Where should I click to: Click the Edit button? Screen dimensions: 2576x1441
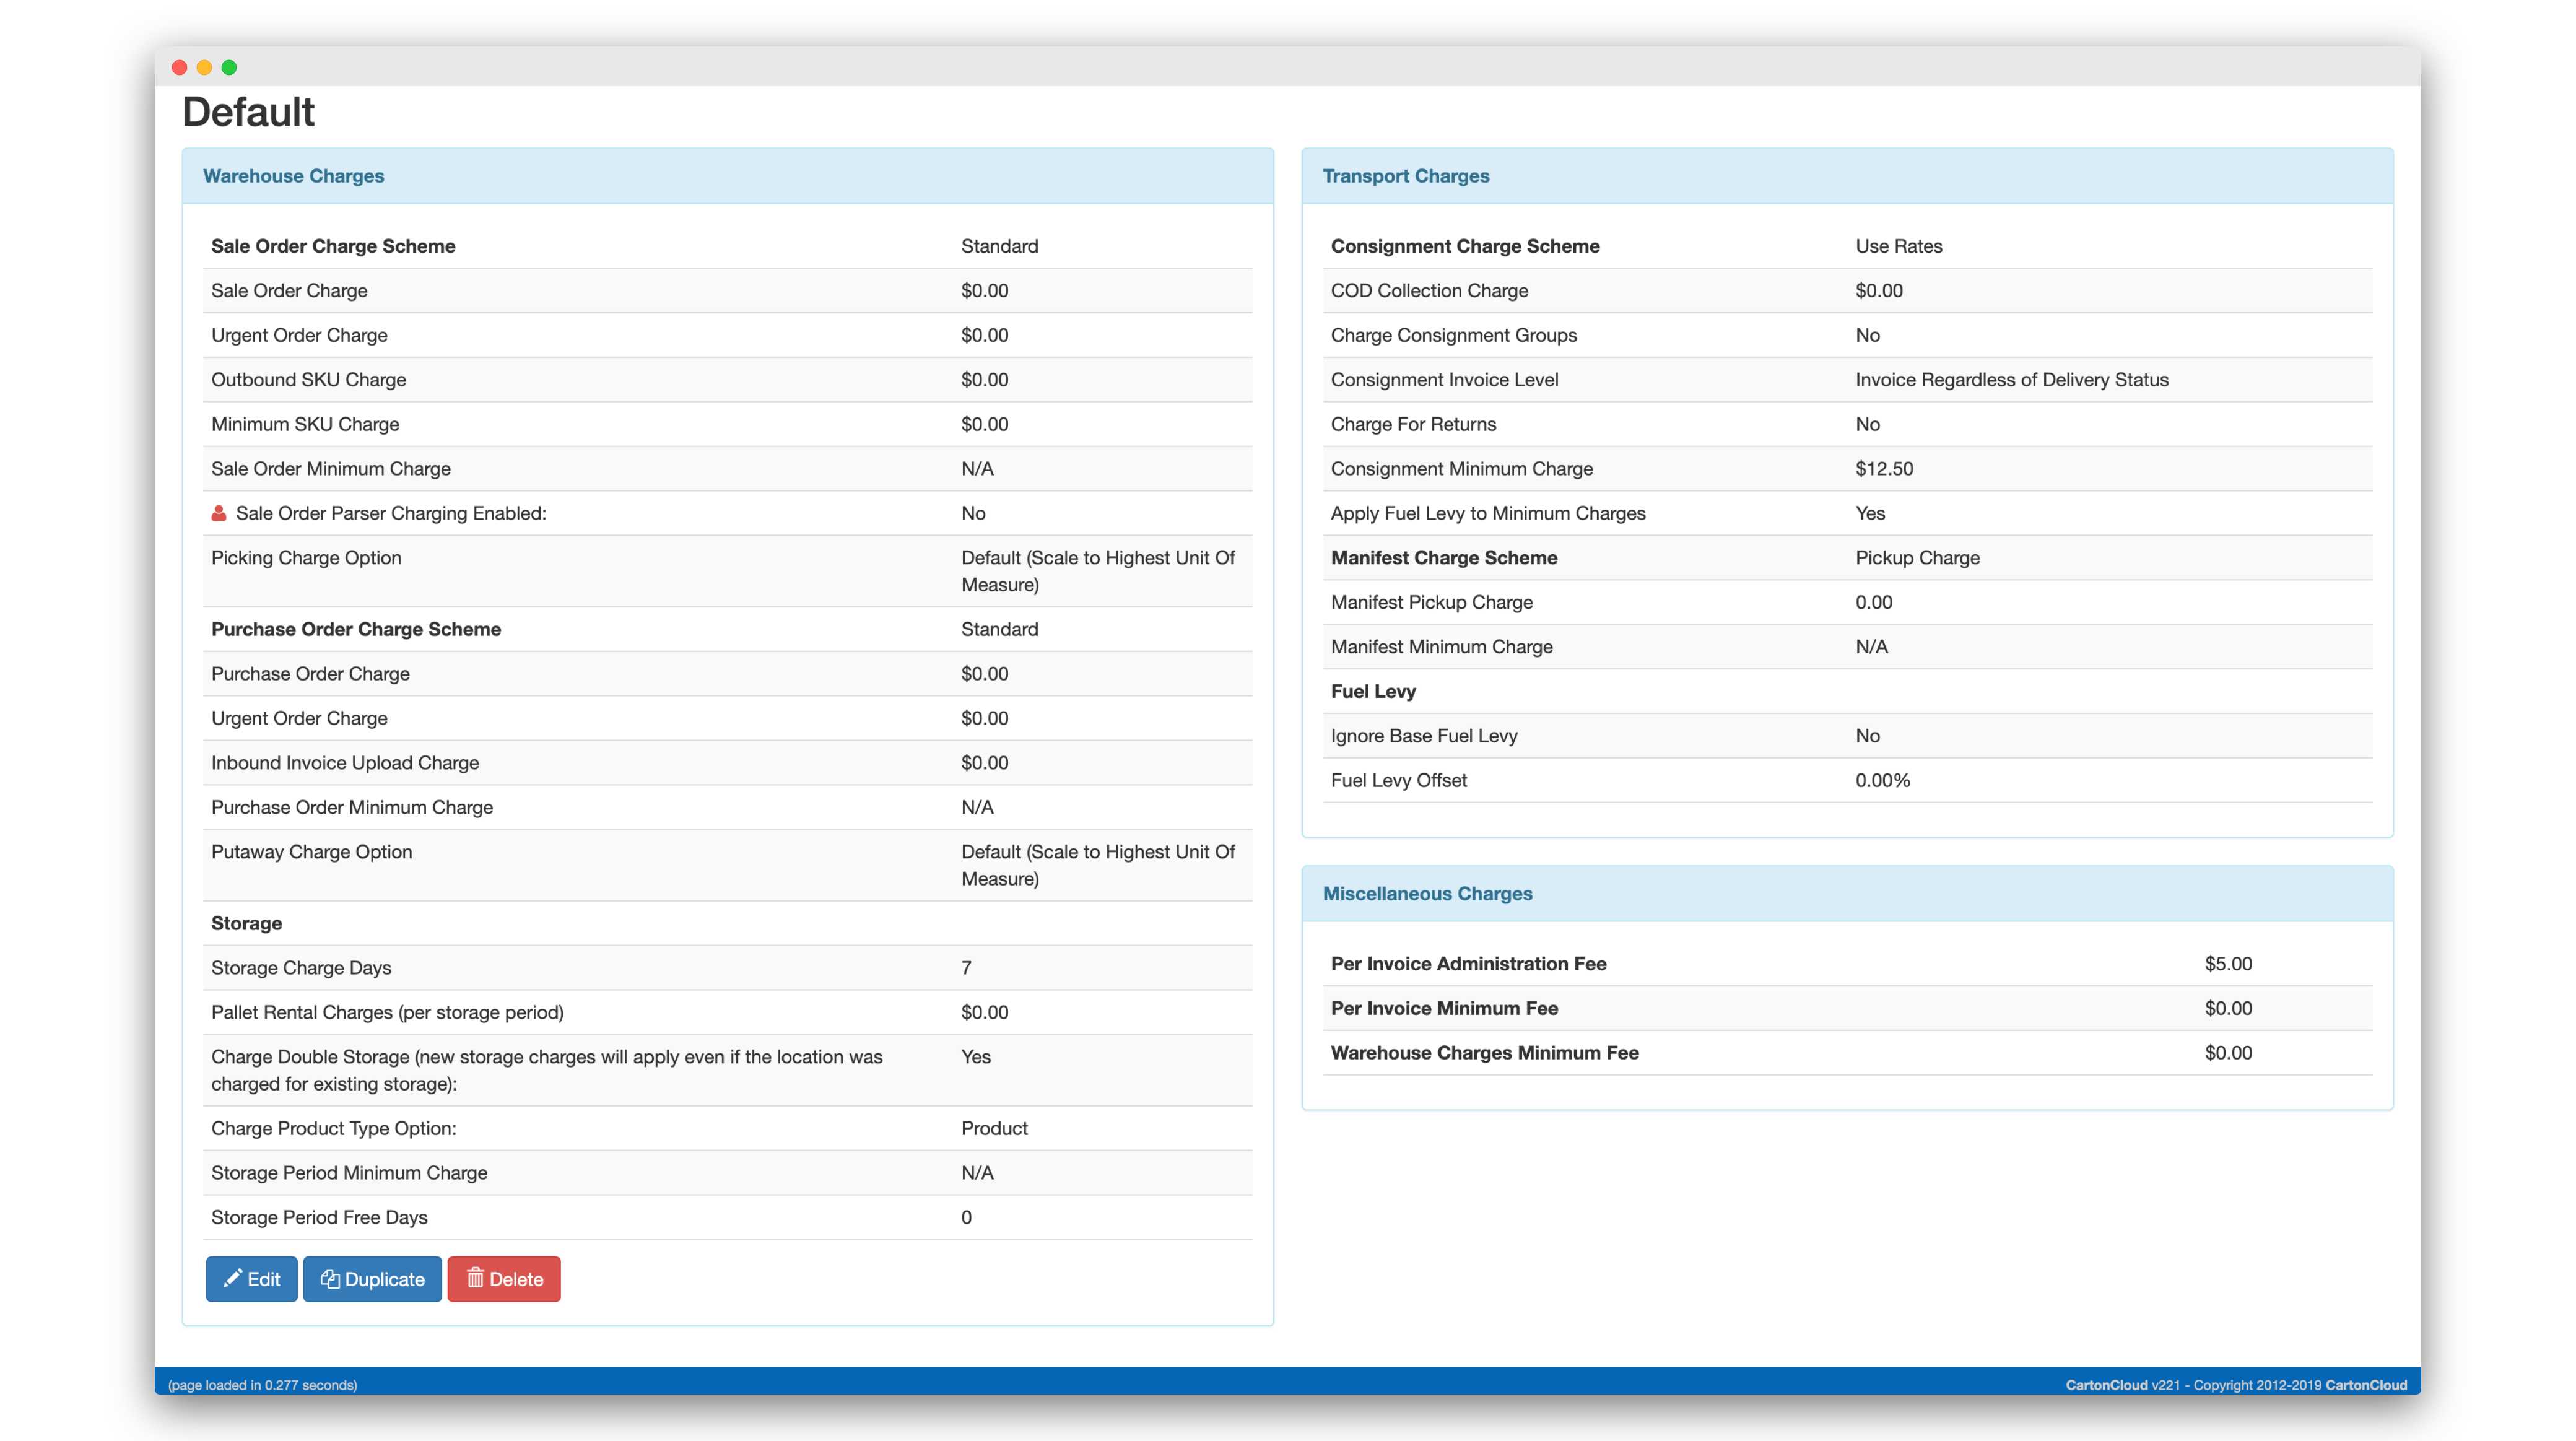pyautogui.click(x=251, y=1279)
